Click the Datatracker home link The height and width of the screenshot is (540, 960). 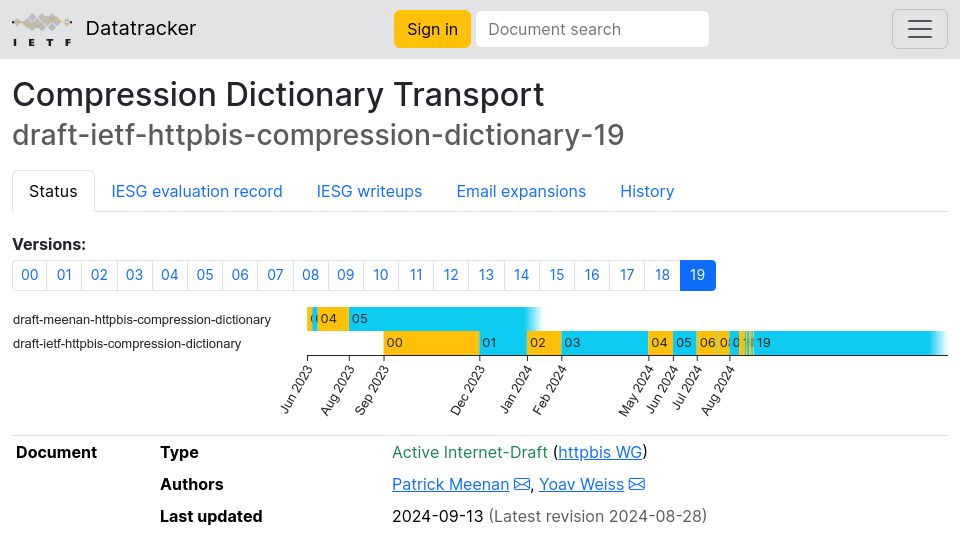(141, 28)
